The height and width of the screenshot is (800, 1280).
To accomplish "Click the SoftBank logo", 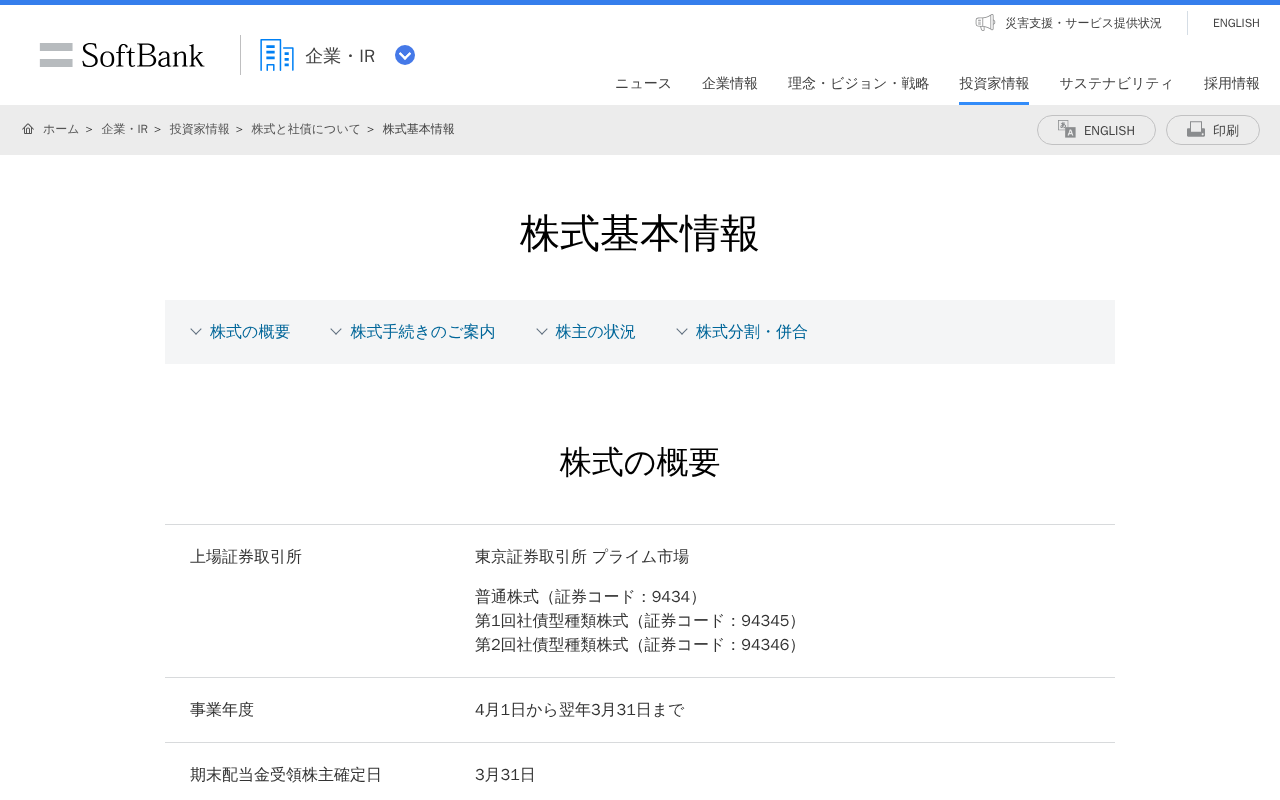I will [122, 55].
